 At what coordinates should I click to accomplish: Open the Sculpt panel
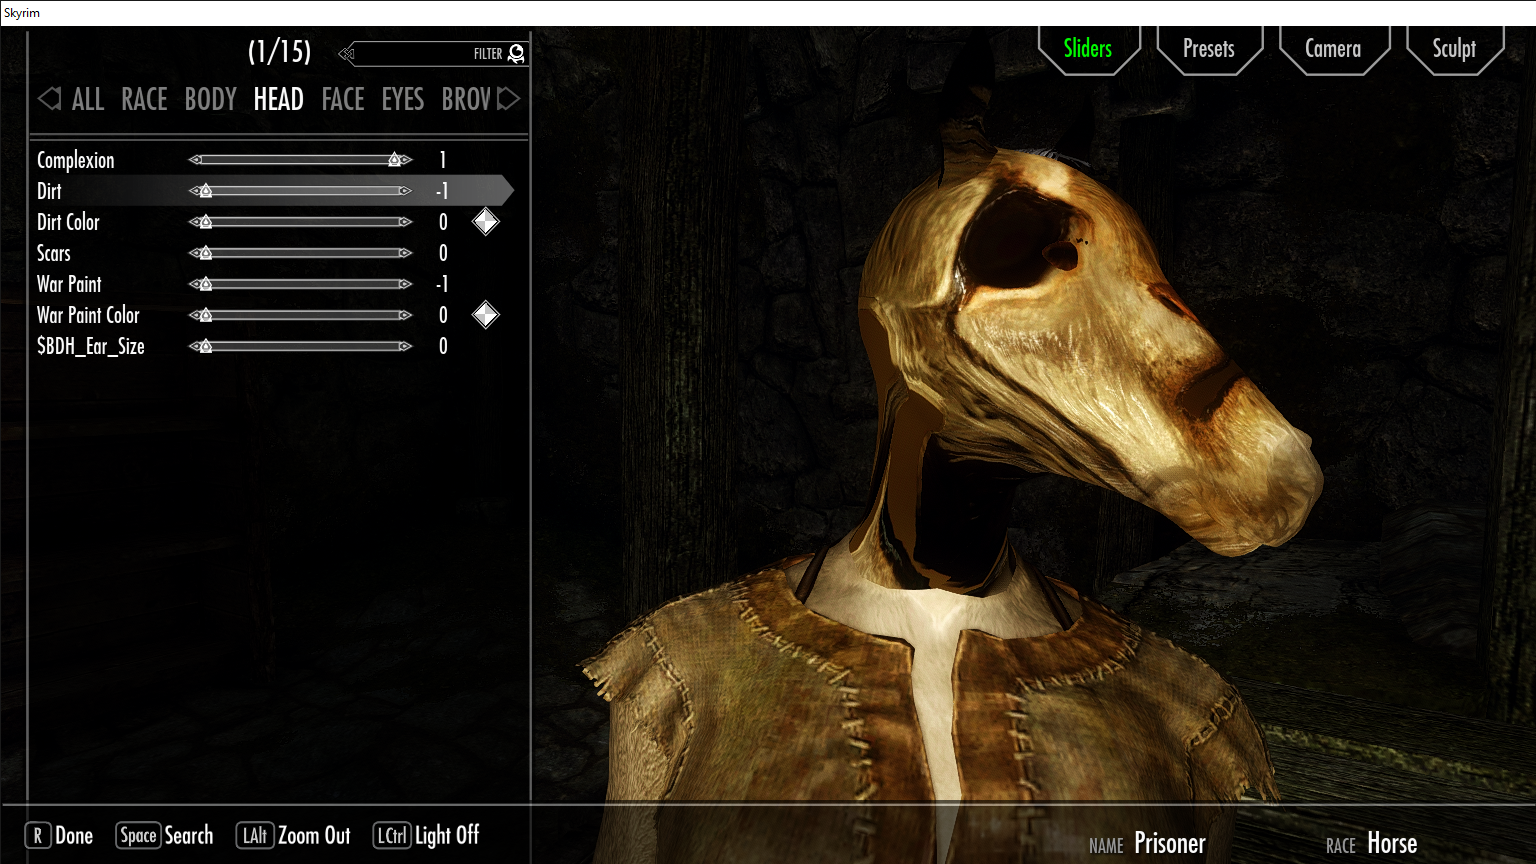point(1454,48)
